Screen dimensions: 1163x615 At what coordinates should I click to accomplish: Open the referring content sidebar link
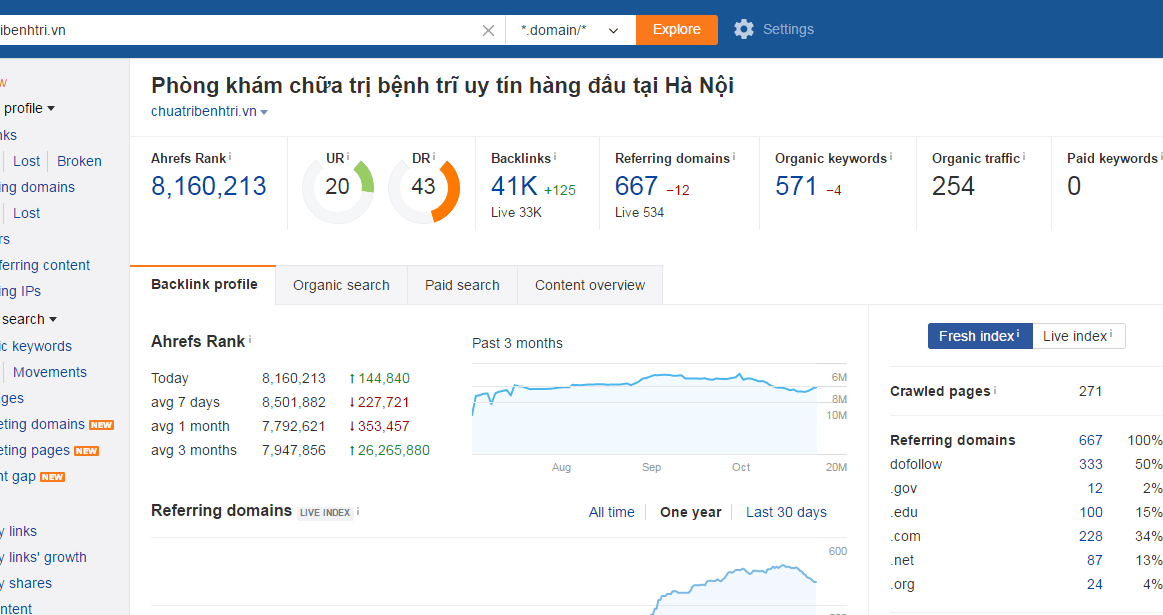pyautogui.click(x=45, y=265)
